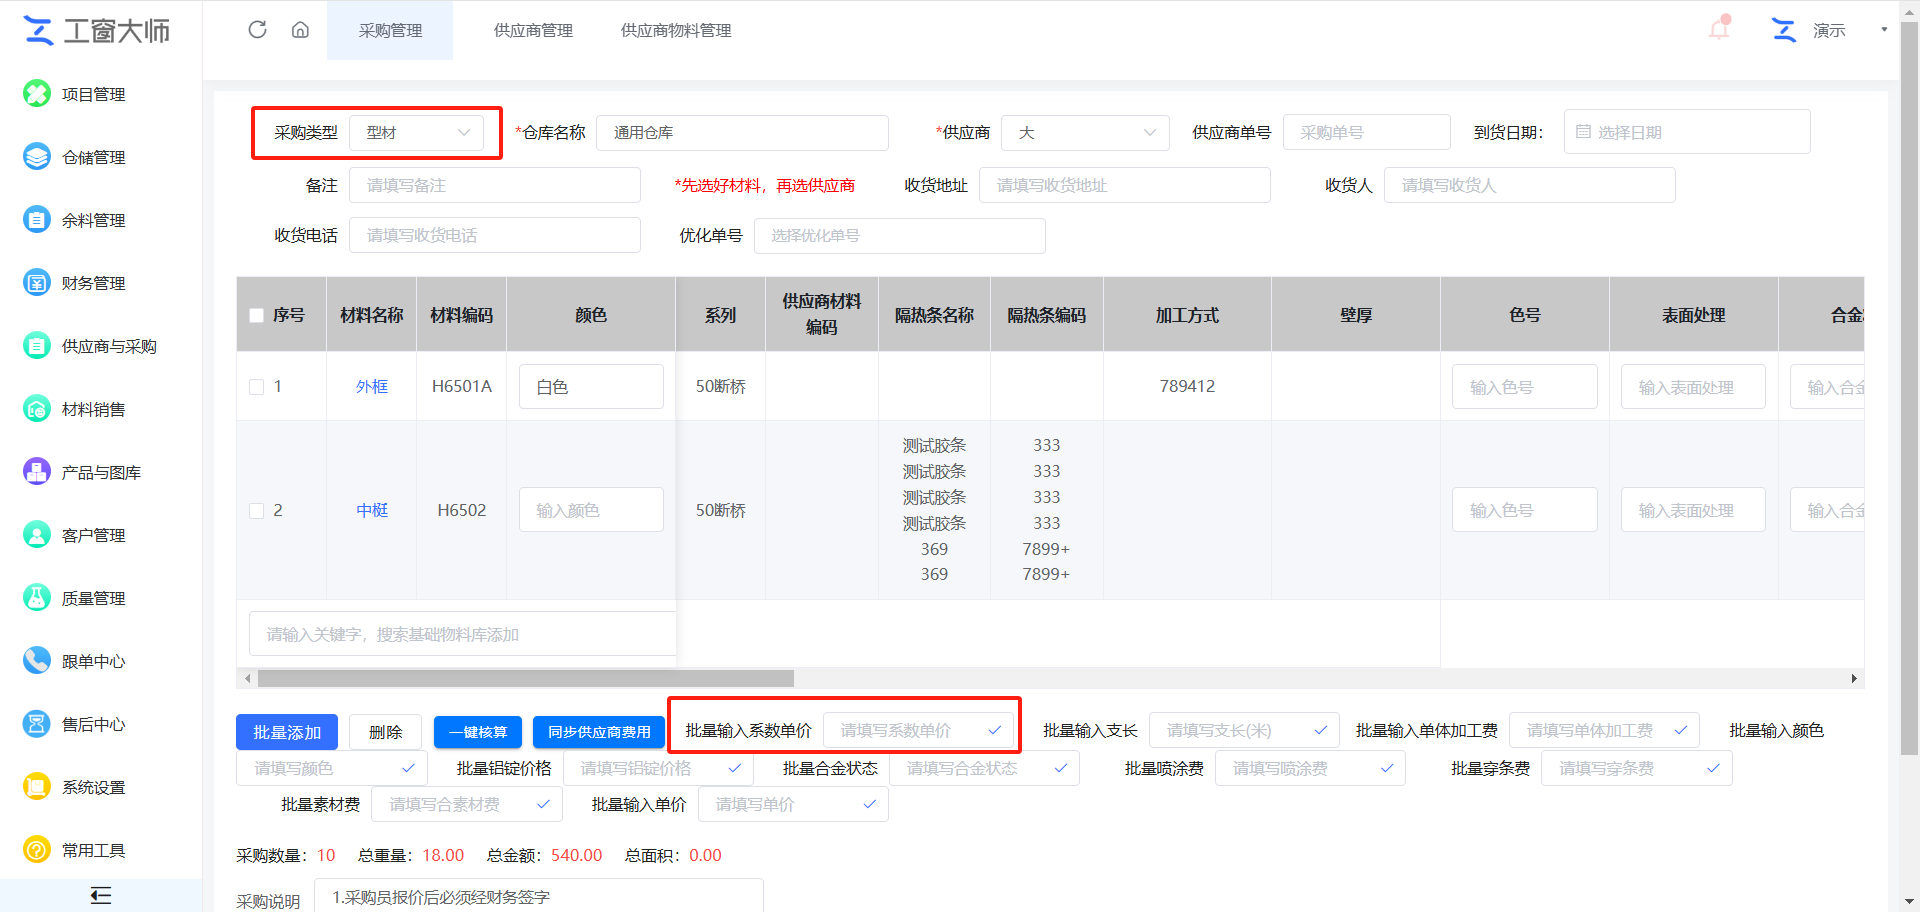1920x912 pixels.
Task: Click the 一键核算 button
Action: (x=478, y=732)
